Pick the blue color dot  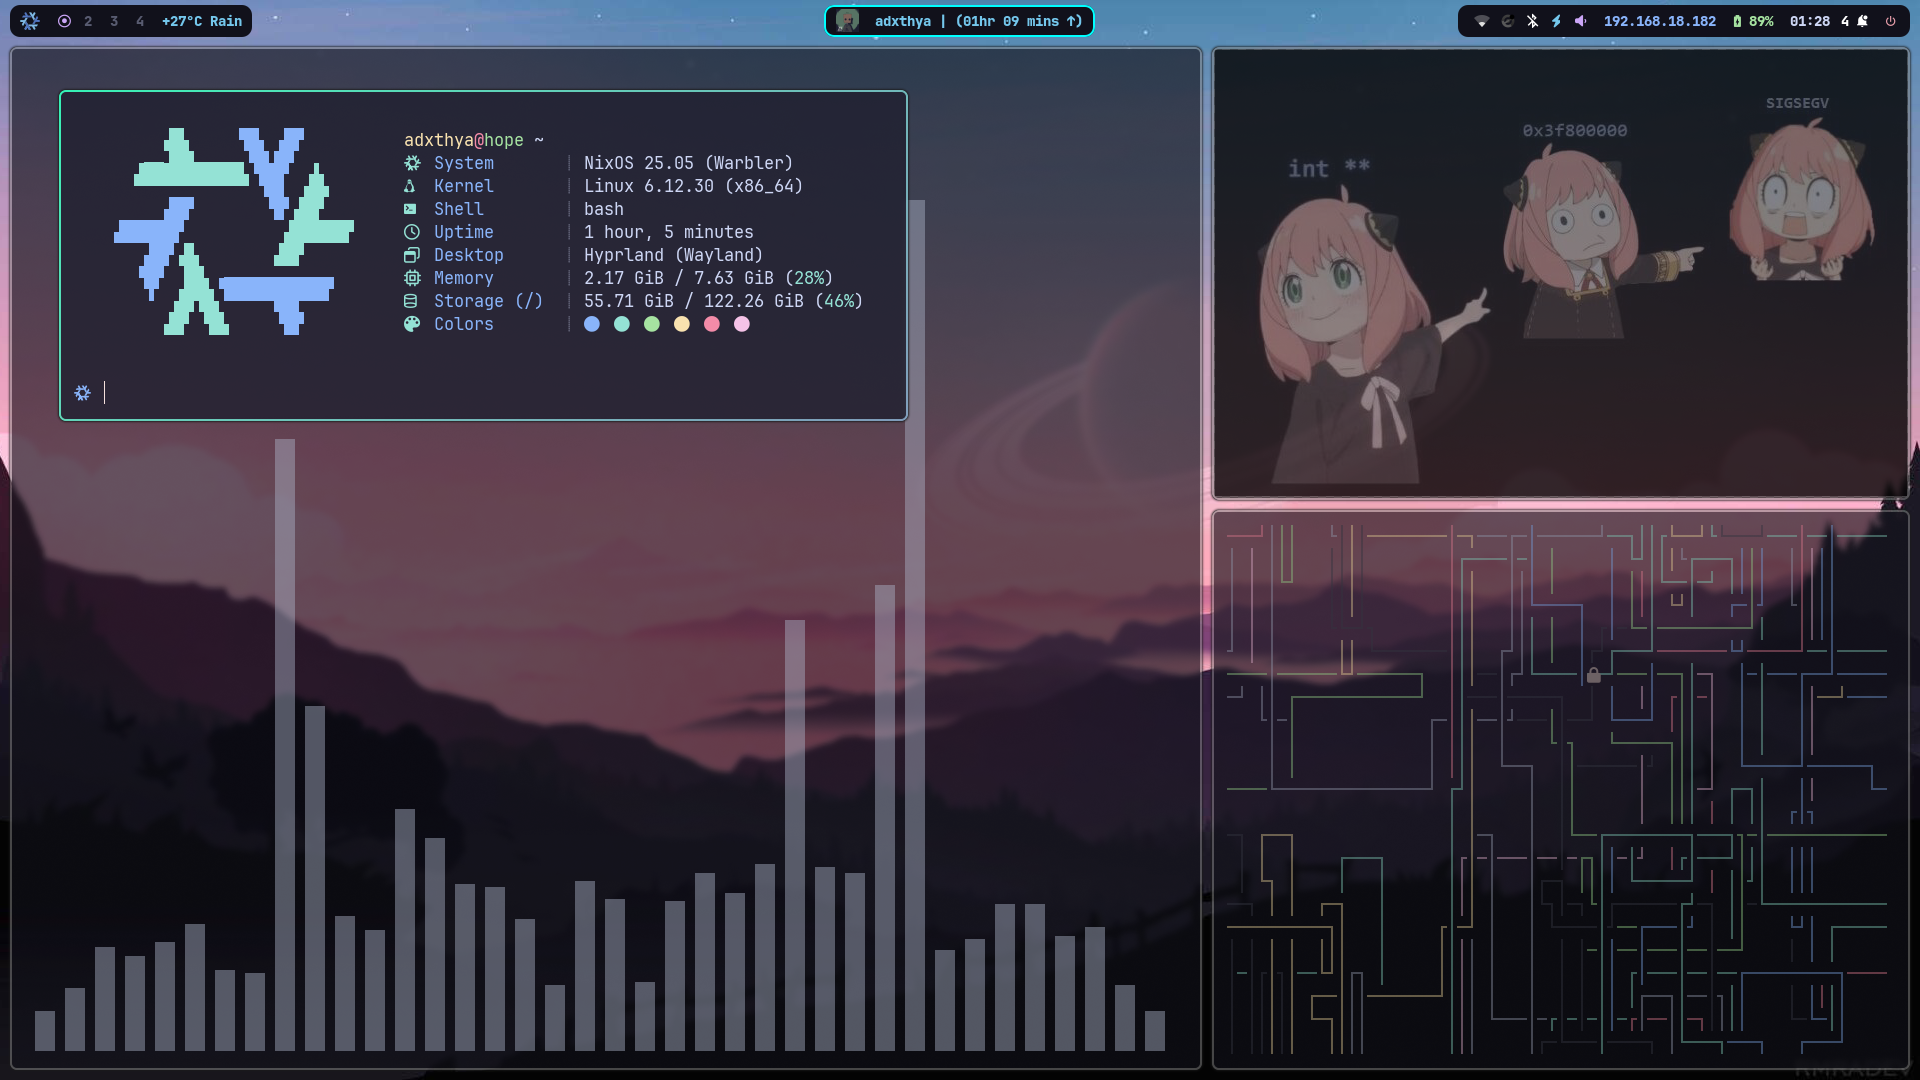pyautogui.click(x=592, y=324)
